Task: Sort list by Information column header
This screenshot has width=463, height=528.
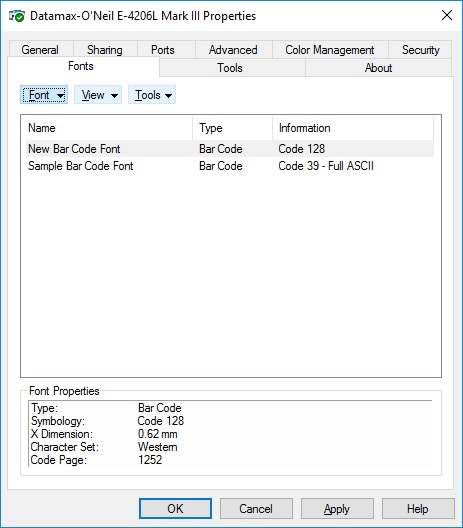Action: coord(353,128)
